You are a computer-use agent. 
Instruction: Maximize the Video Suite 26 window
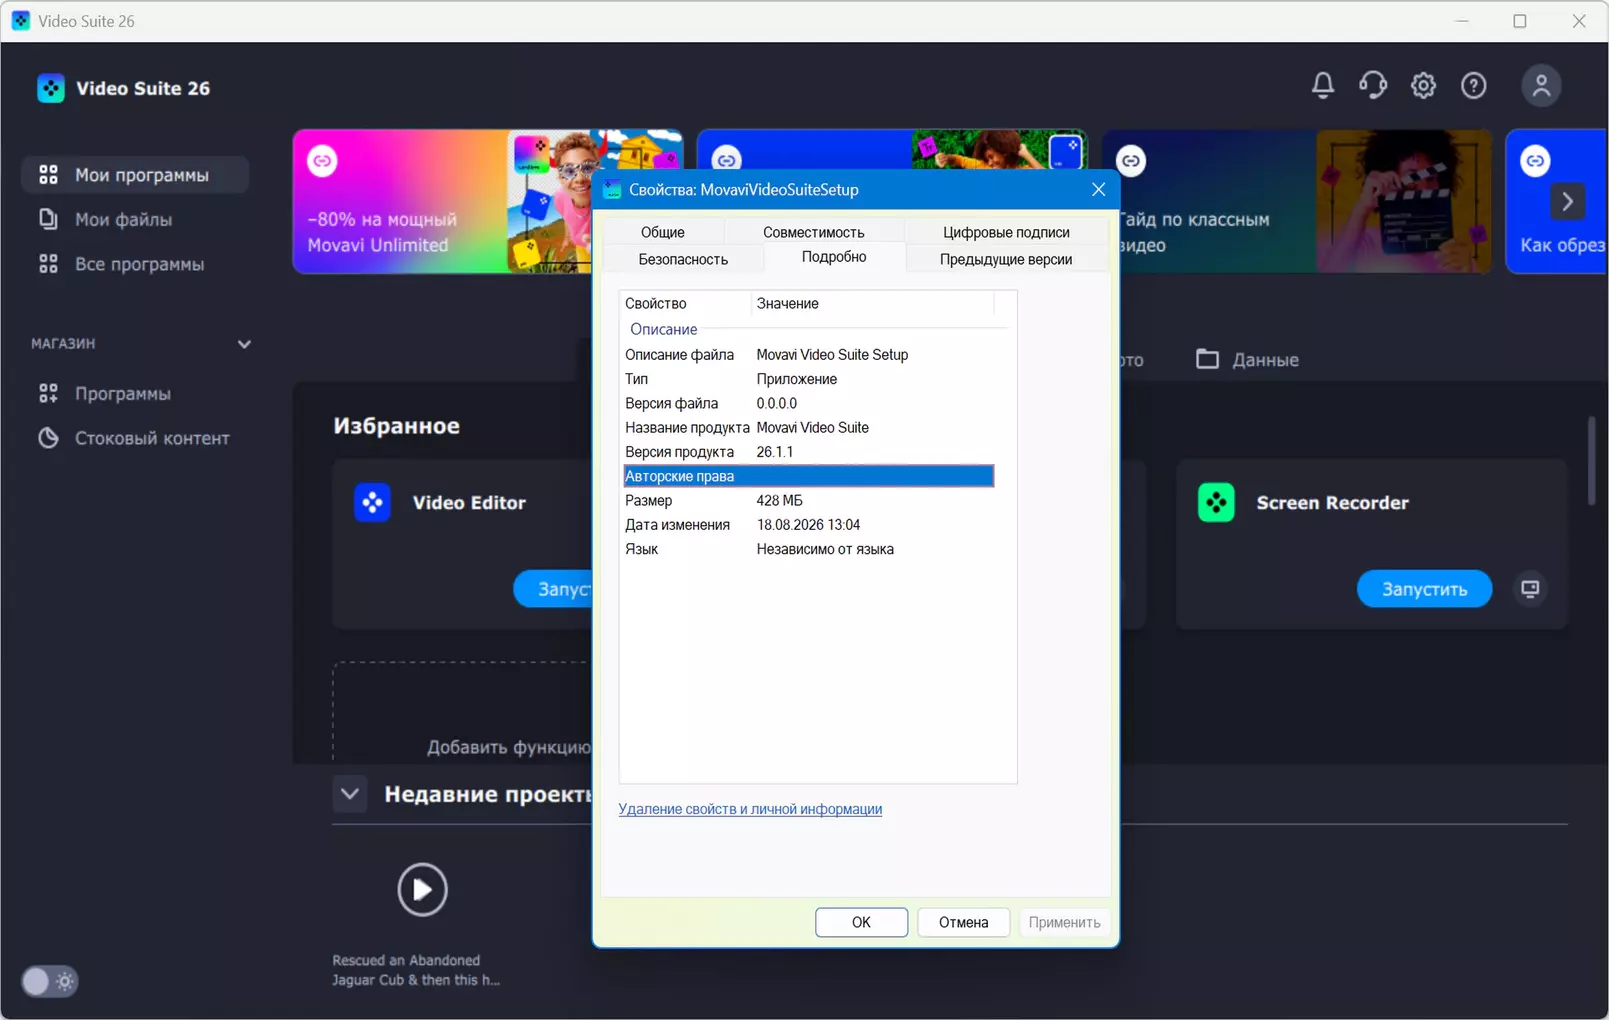(x=1520, y=21)
